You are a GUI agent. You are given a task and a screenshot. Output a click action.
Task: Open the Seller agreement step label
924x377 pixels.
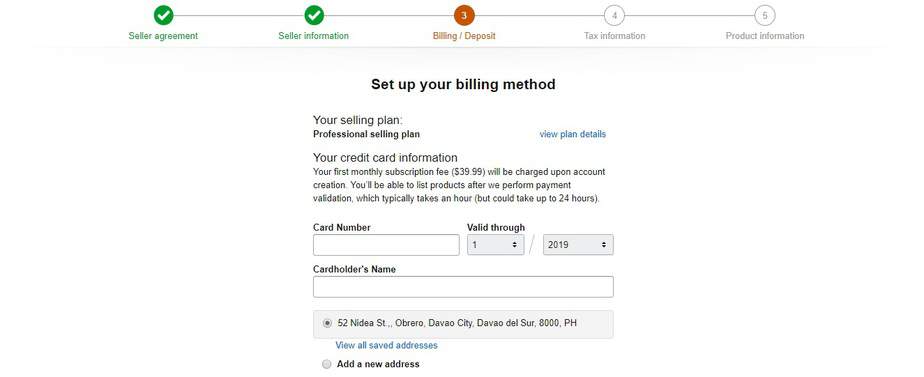[x=163, y=36]
